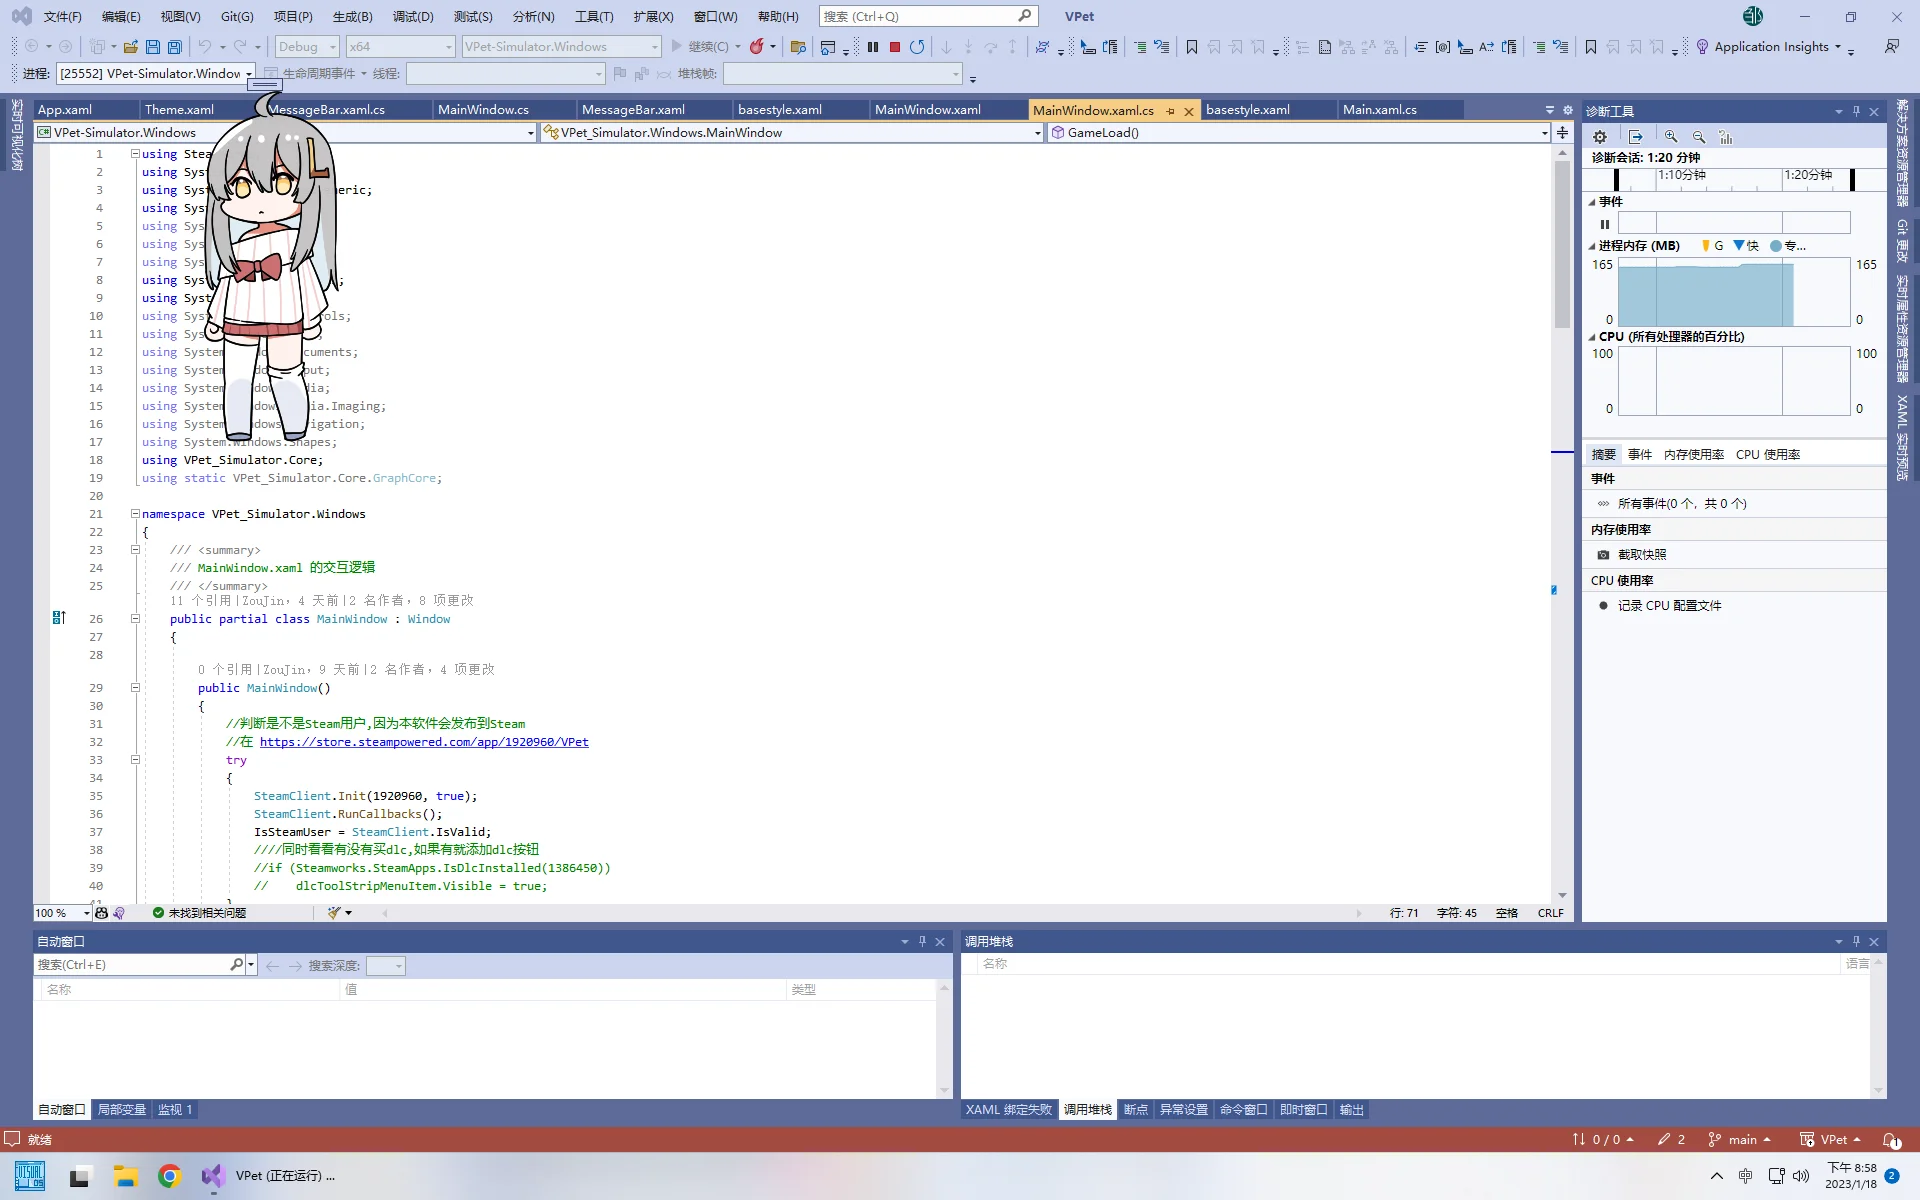This screenshot has width=1920, height=1200.
Task: Switch to the Main.xaml.cs tab
Action: tap(1379, 110)
